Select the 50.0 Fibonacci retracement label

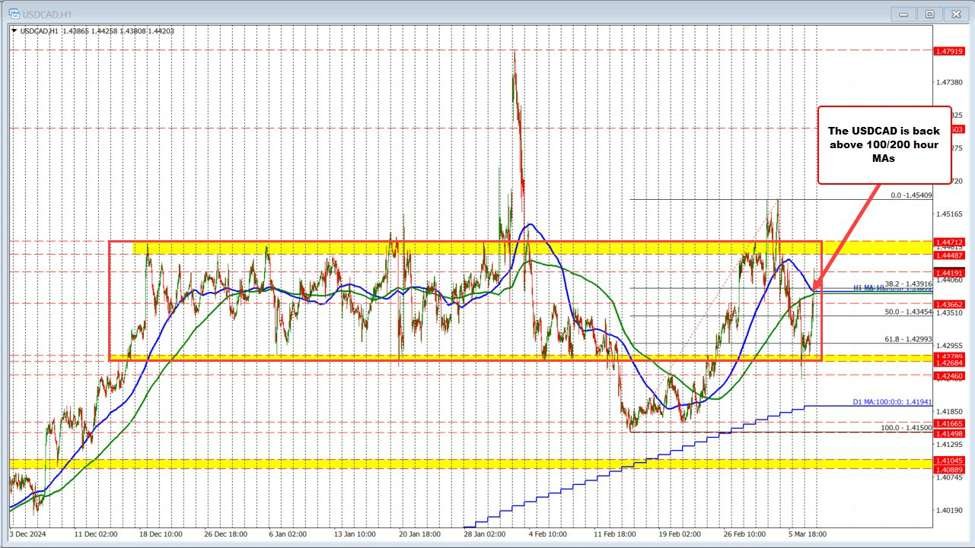click(909, 312)
